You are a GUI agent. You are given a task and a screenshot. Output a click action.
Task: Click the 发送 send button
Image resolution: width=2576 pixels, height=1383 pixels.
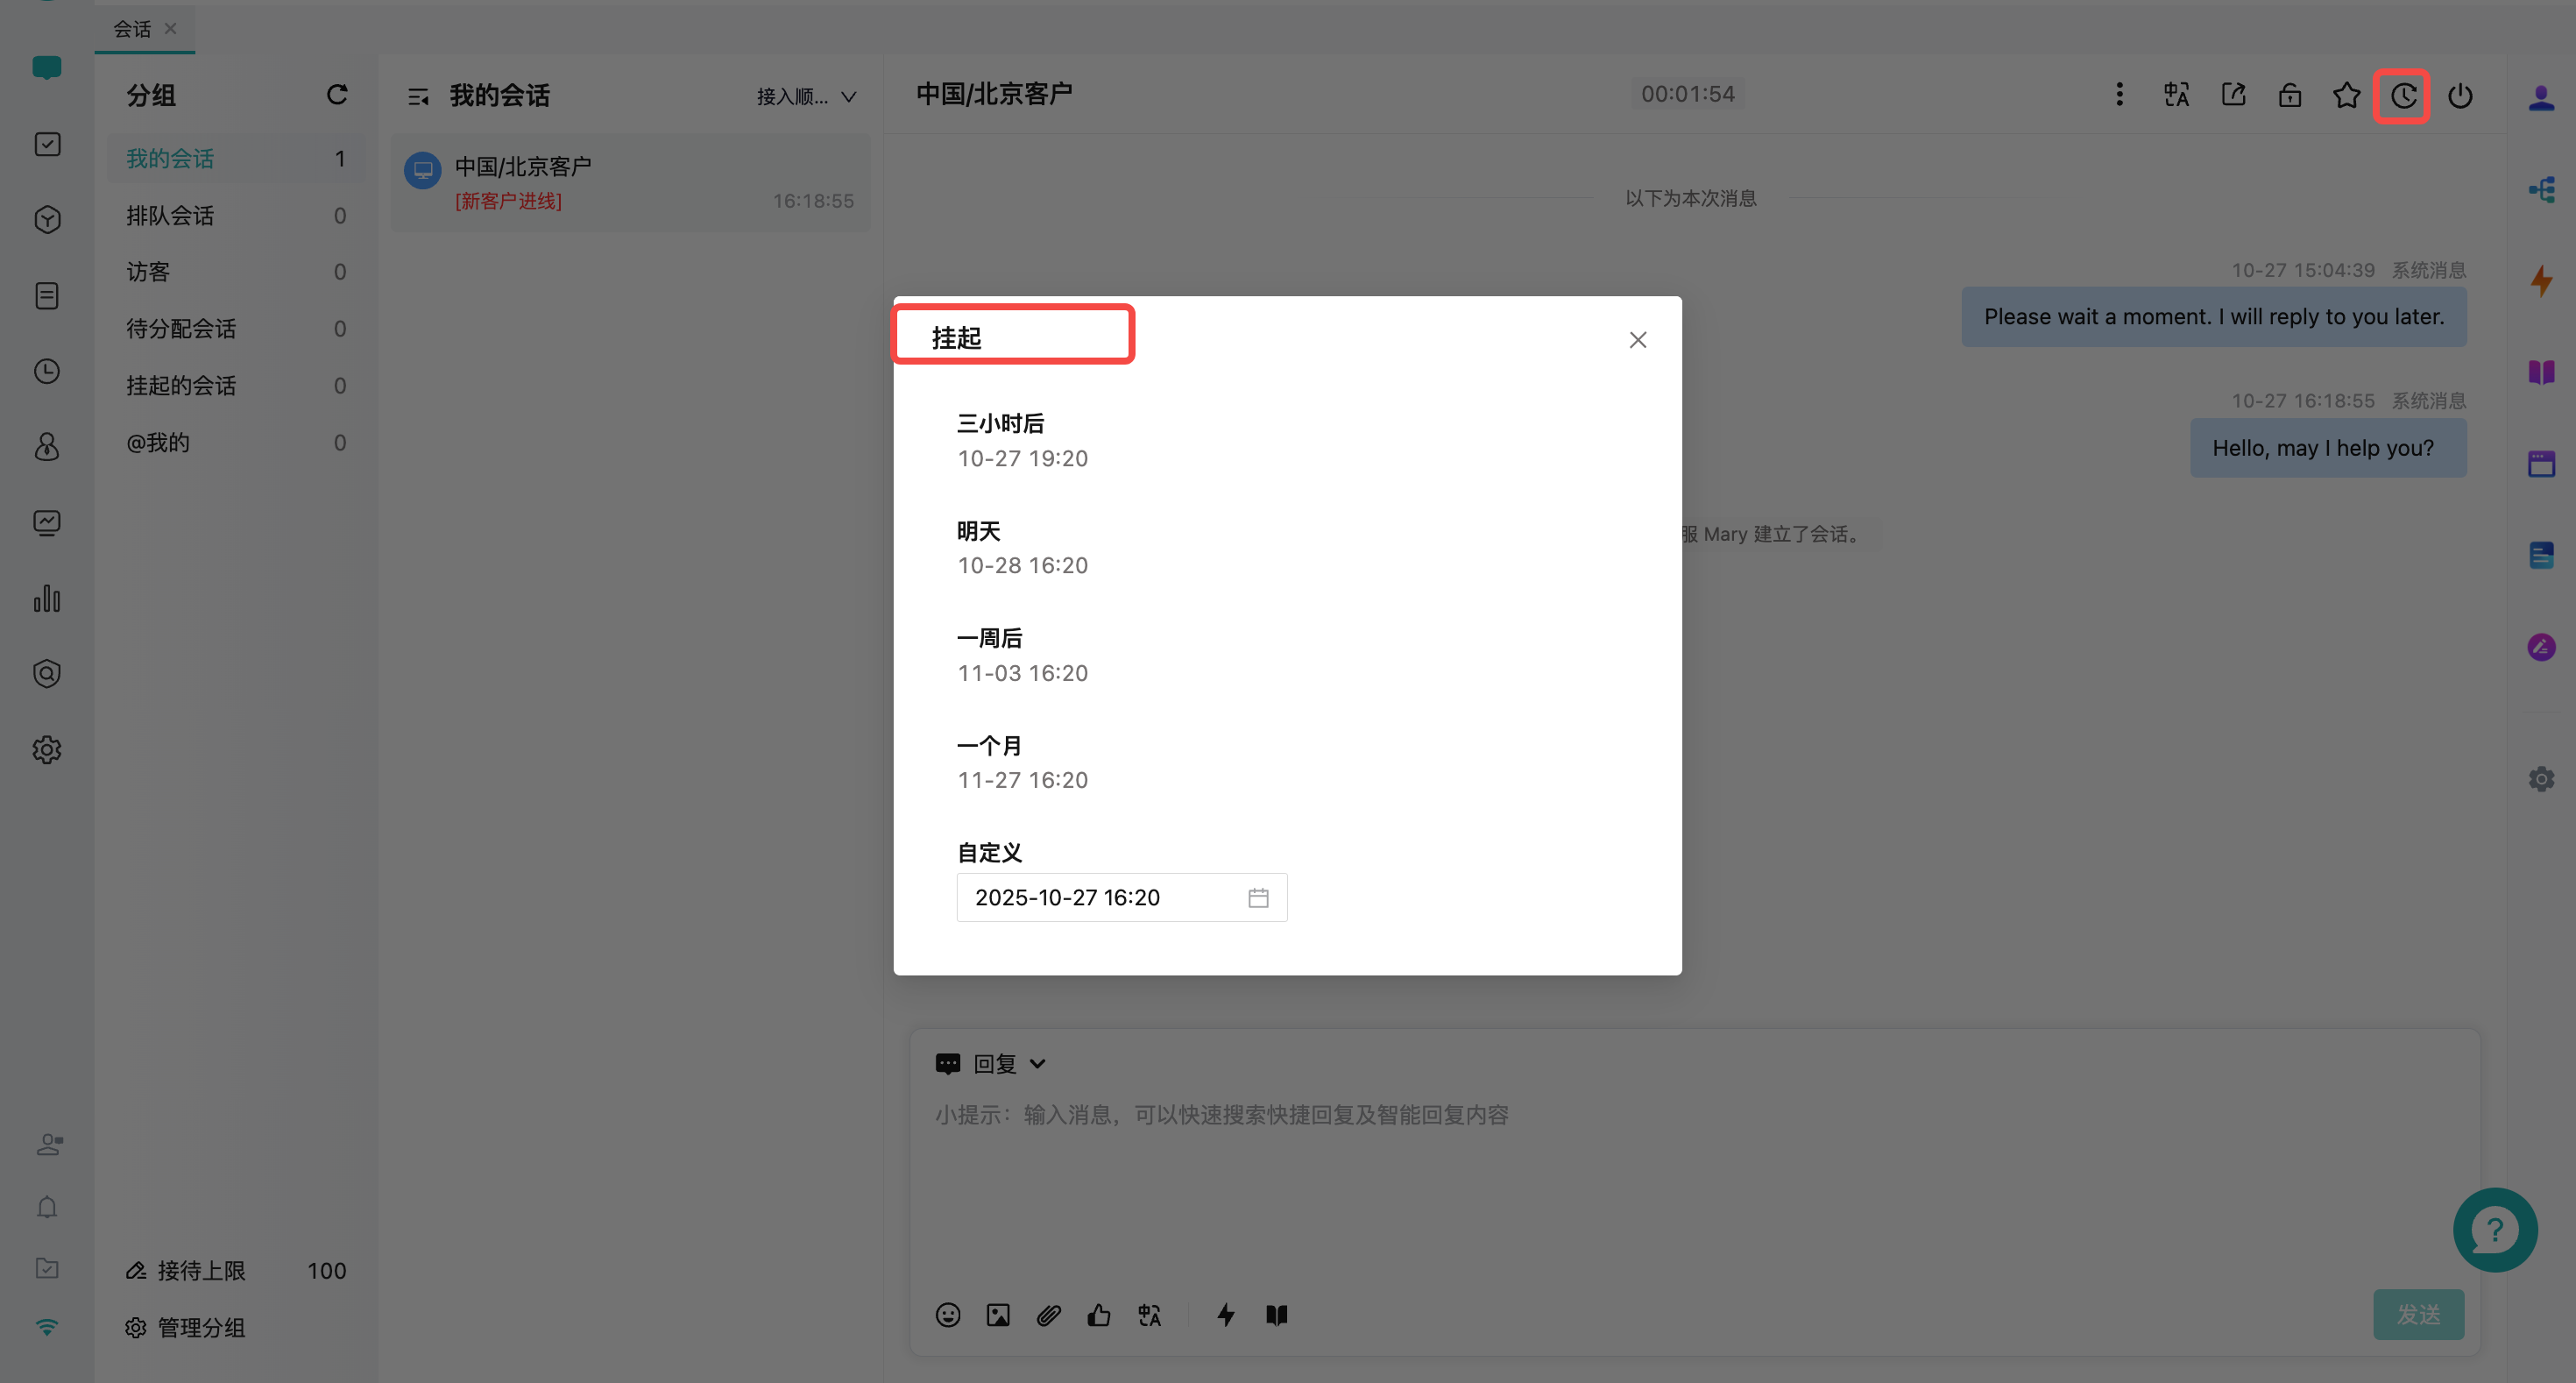point(2419,1314)
